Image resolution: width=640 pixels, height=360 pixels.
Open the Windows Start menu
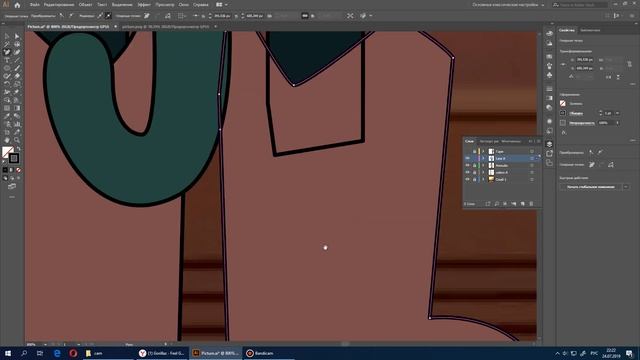point(8,353)
